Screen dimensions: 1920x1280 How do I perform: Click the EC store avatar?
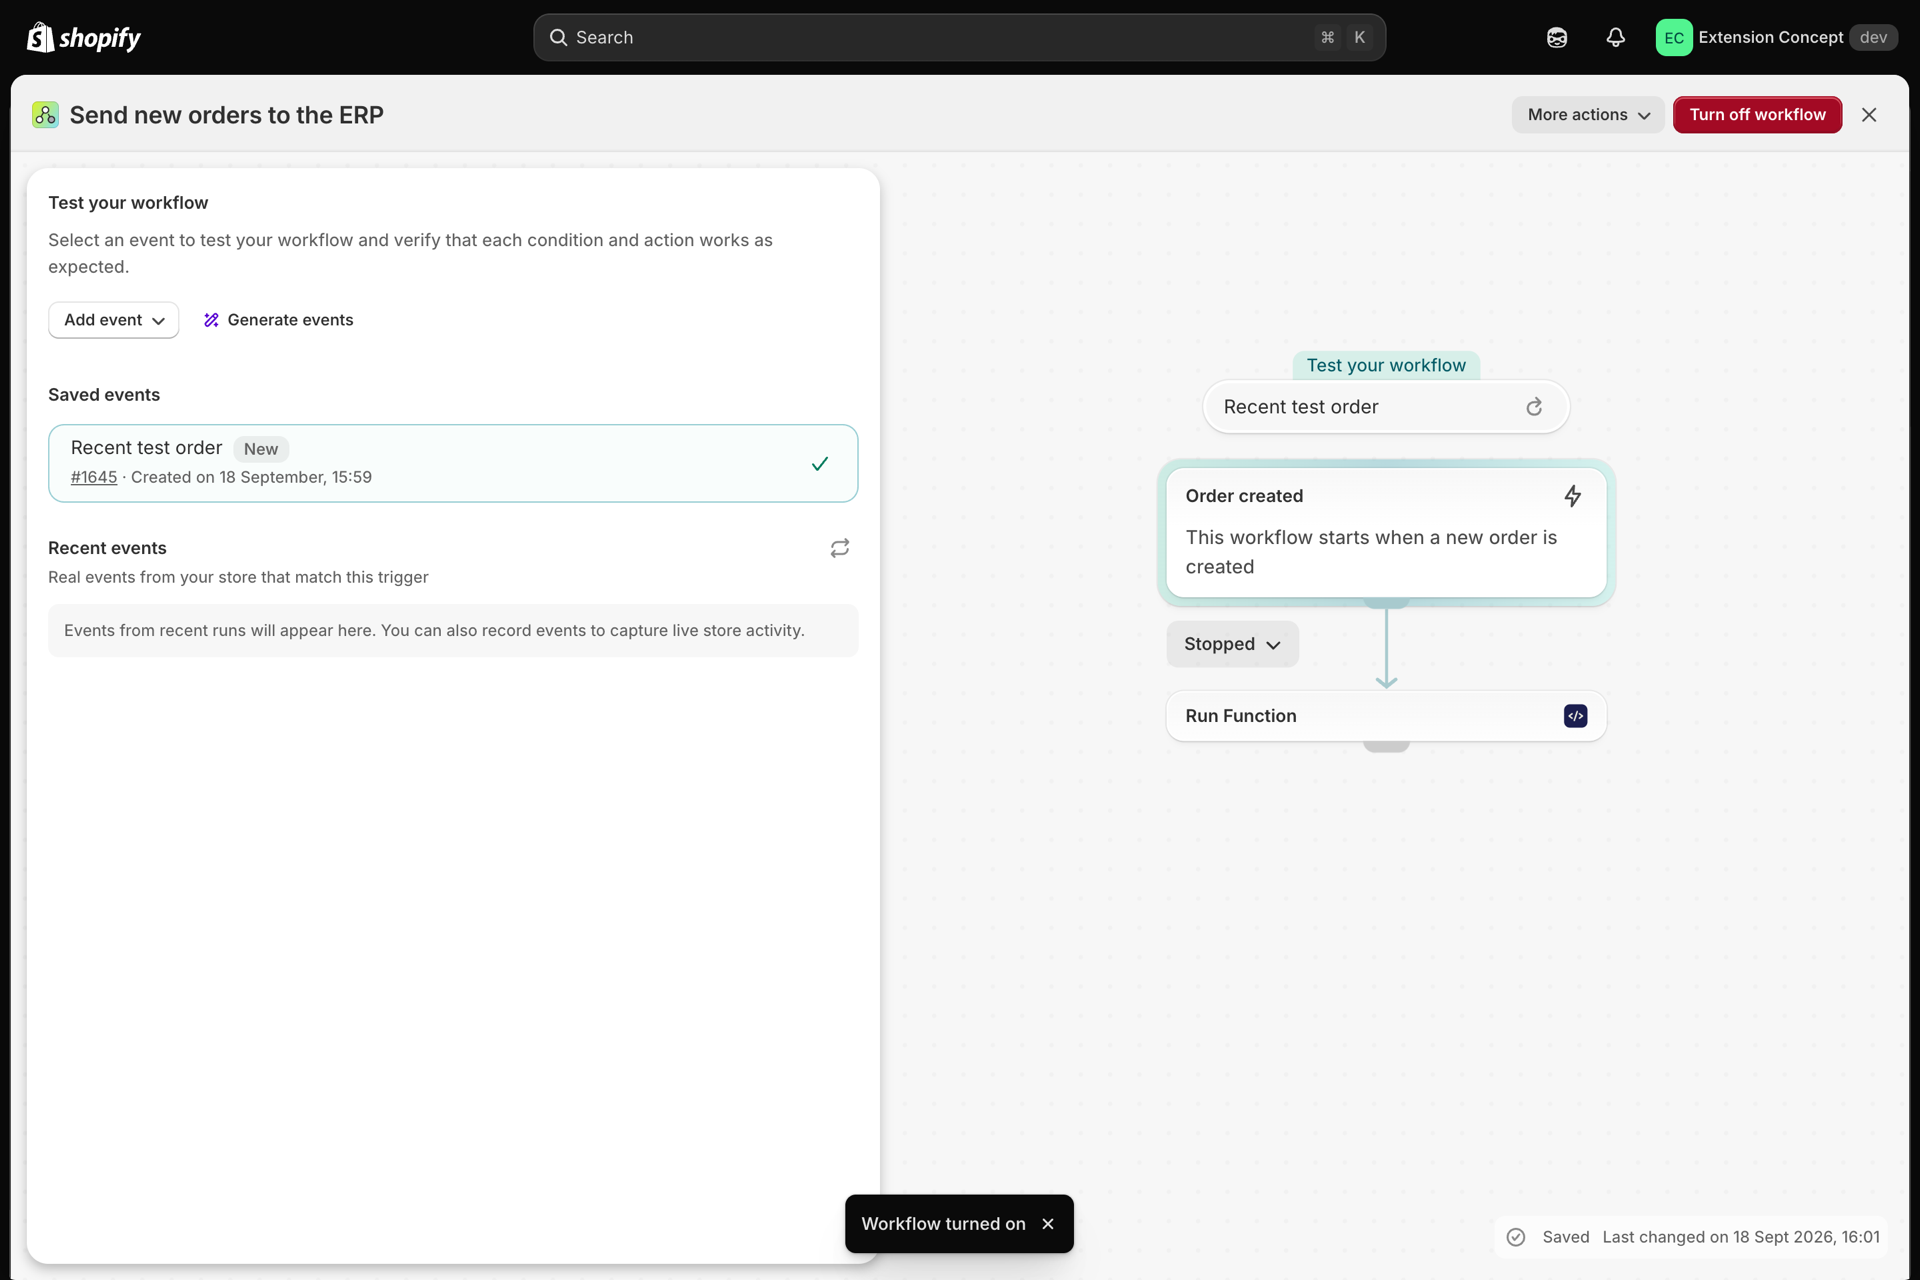point(1674,38)
